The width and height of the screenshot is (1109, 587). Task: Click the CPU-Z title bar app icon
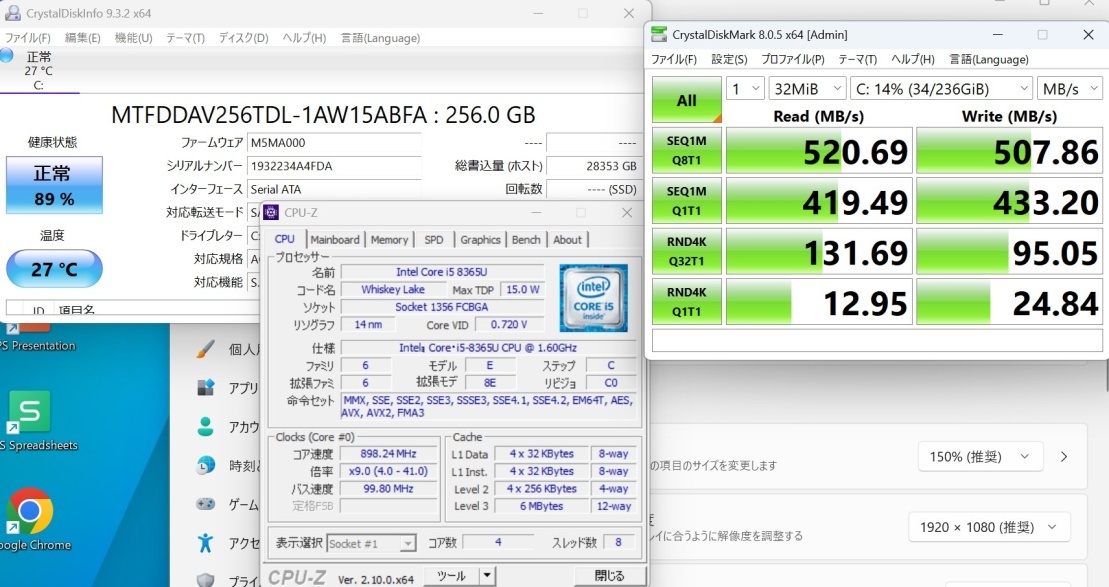pos(271,212)
